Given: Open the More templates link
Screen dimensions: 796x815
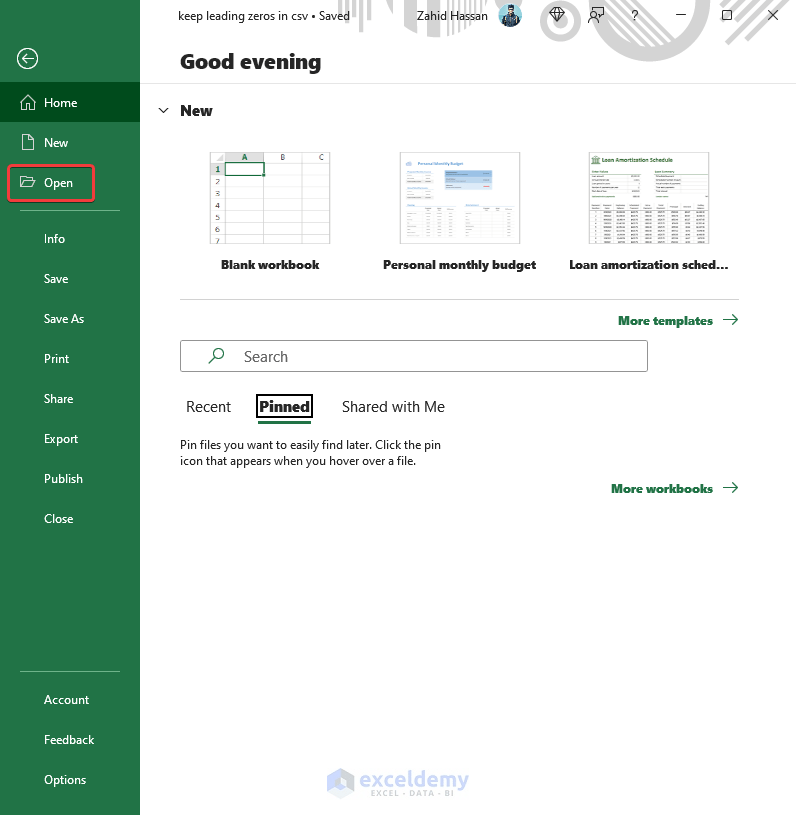Looking at the screenshot, I should [678, 320].
